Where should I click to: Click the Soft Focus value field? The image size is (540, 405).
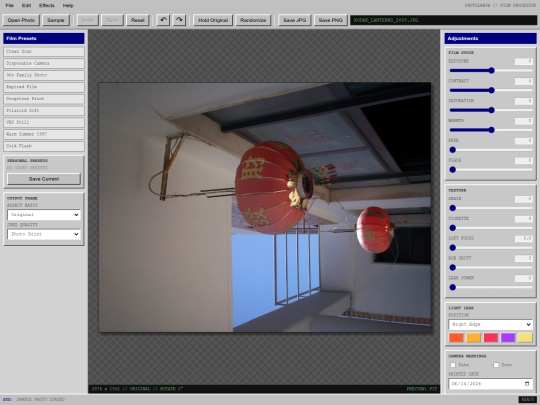point(523,239)
